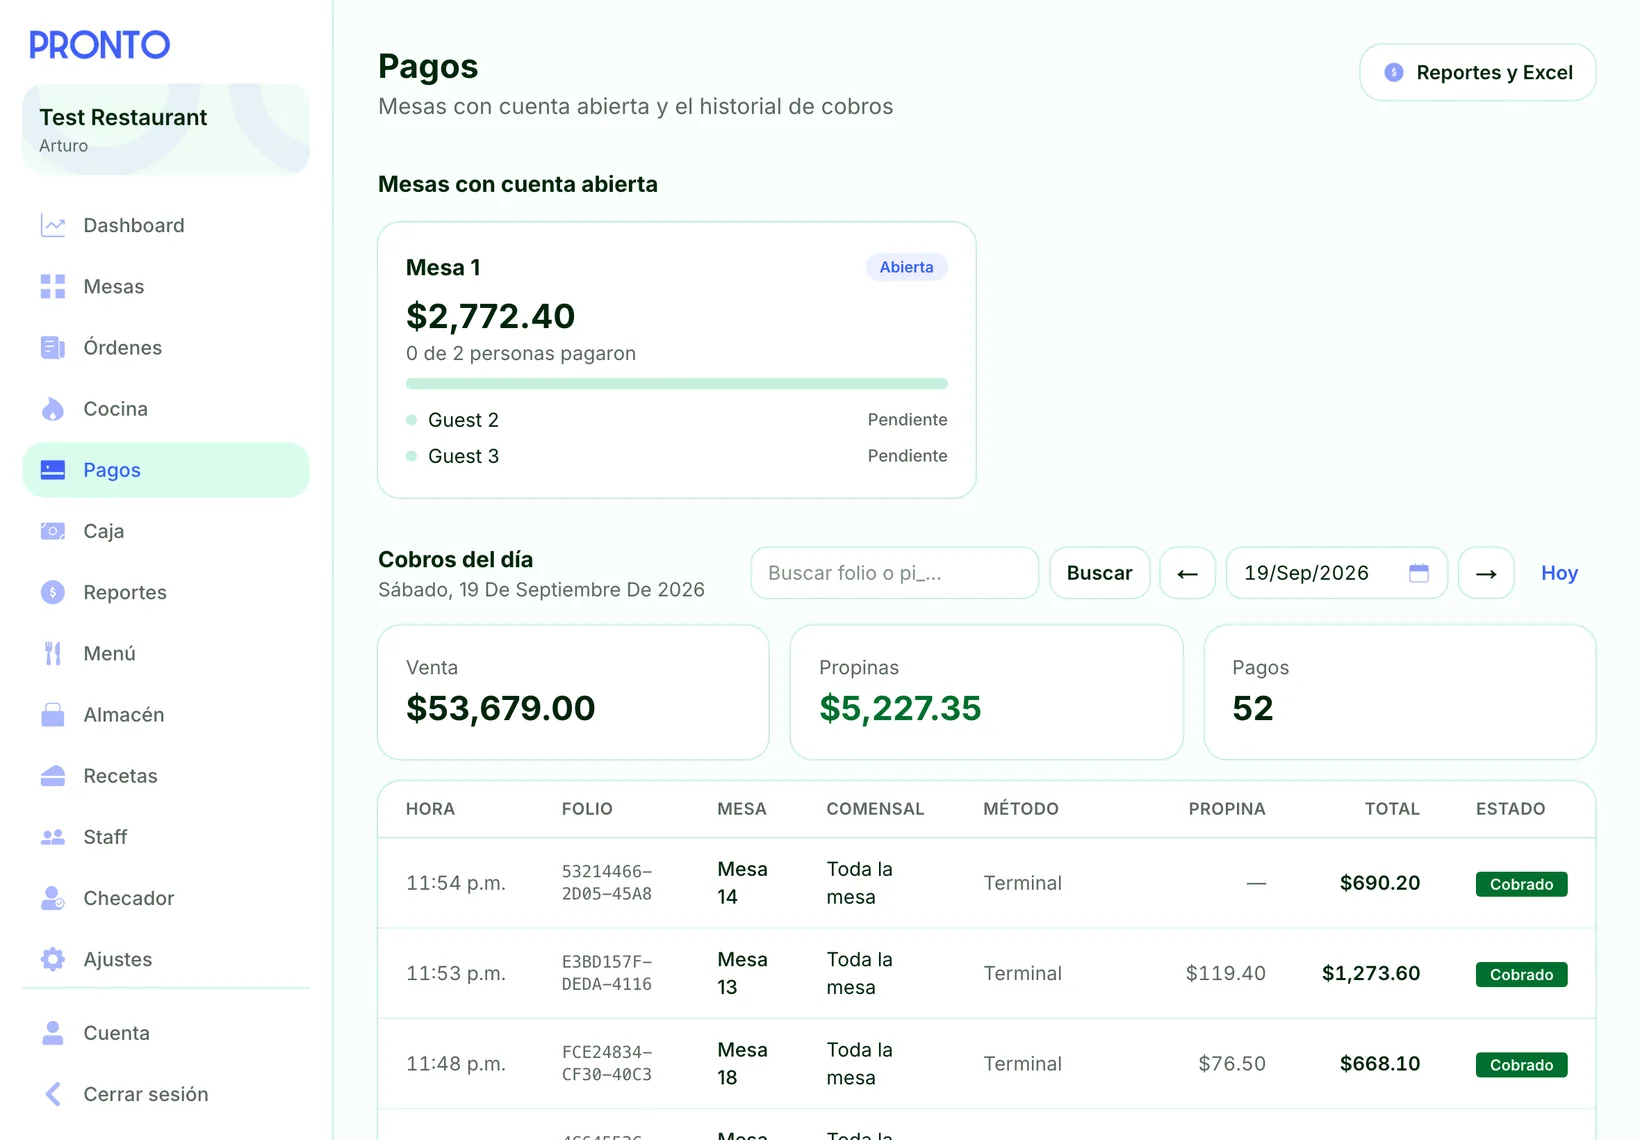
Task: Select the Pagos card icon
Action: click(53, 470)
